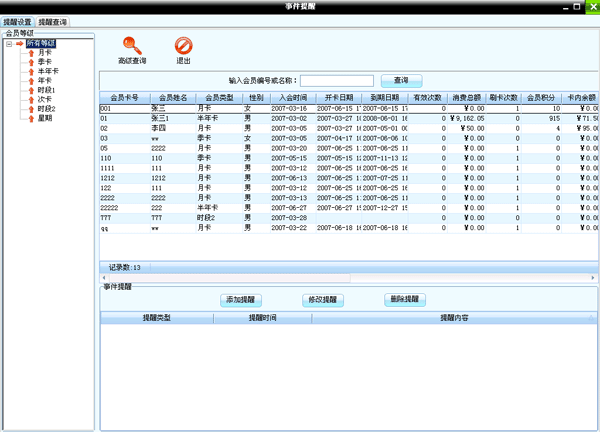Viewport: 600px width, 432px height.
Task: Open 高级查询 advanced search magnifier icon
Action: [x=132, y=46]
